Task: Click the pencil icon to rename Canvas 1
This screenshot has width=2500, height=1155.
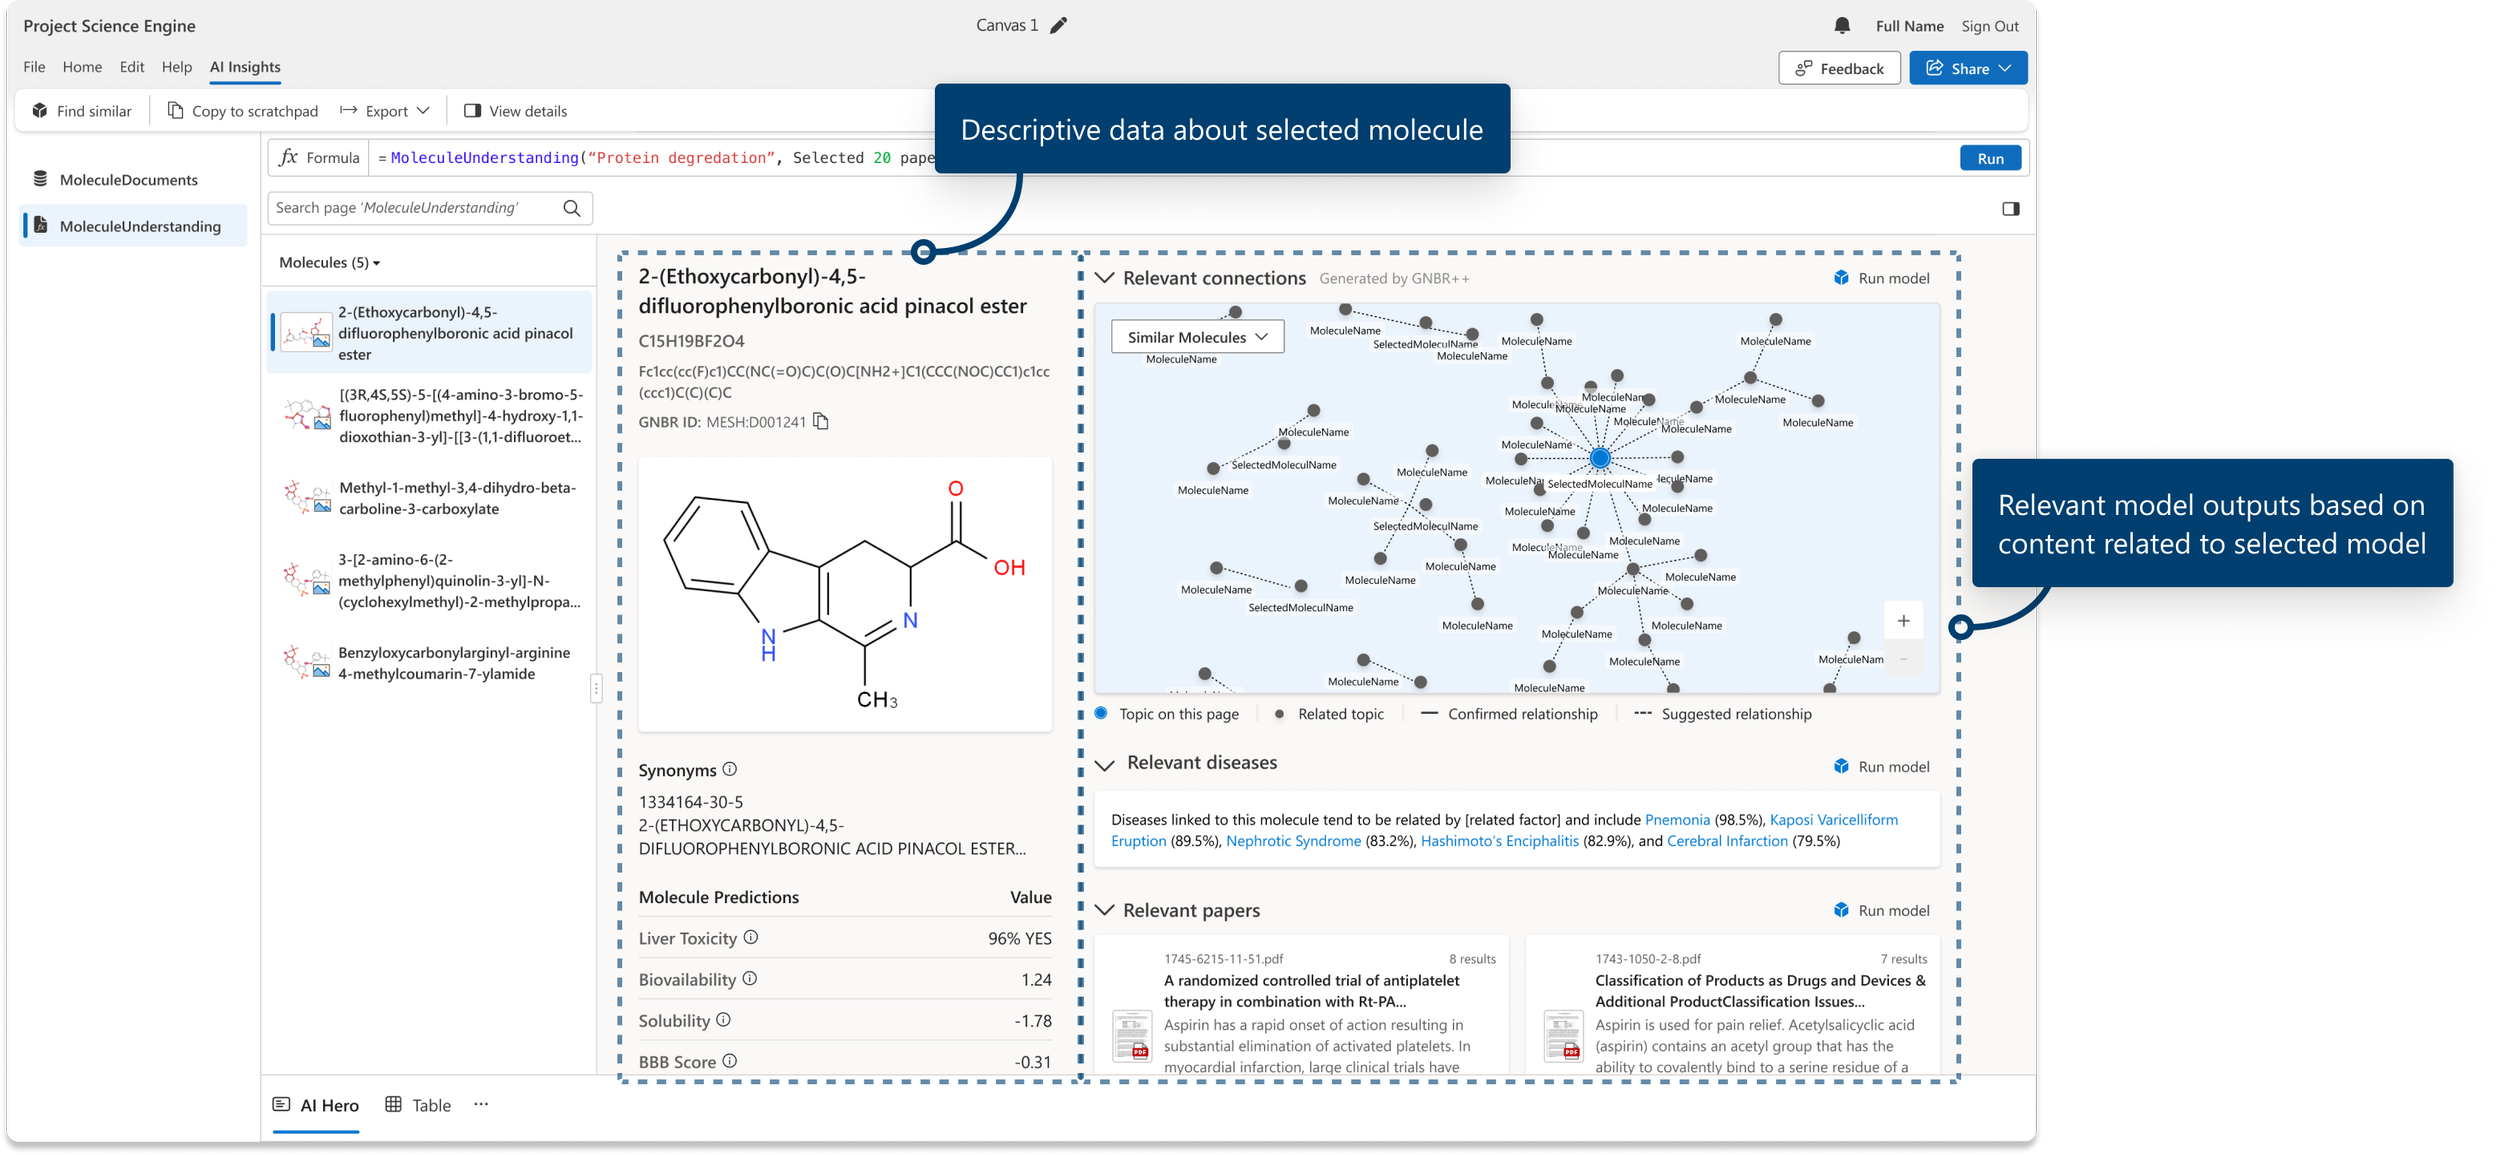Action: point(1059,26)
